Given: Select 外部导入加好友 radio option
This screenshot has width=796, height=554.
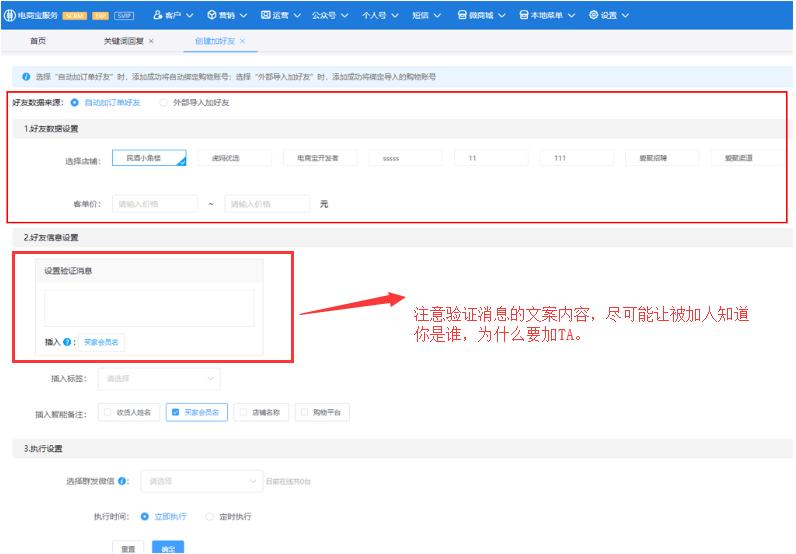Looking at the screenshot, I should click(x=163, y=103).
